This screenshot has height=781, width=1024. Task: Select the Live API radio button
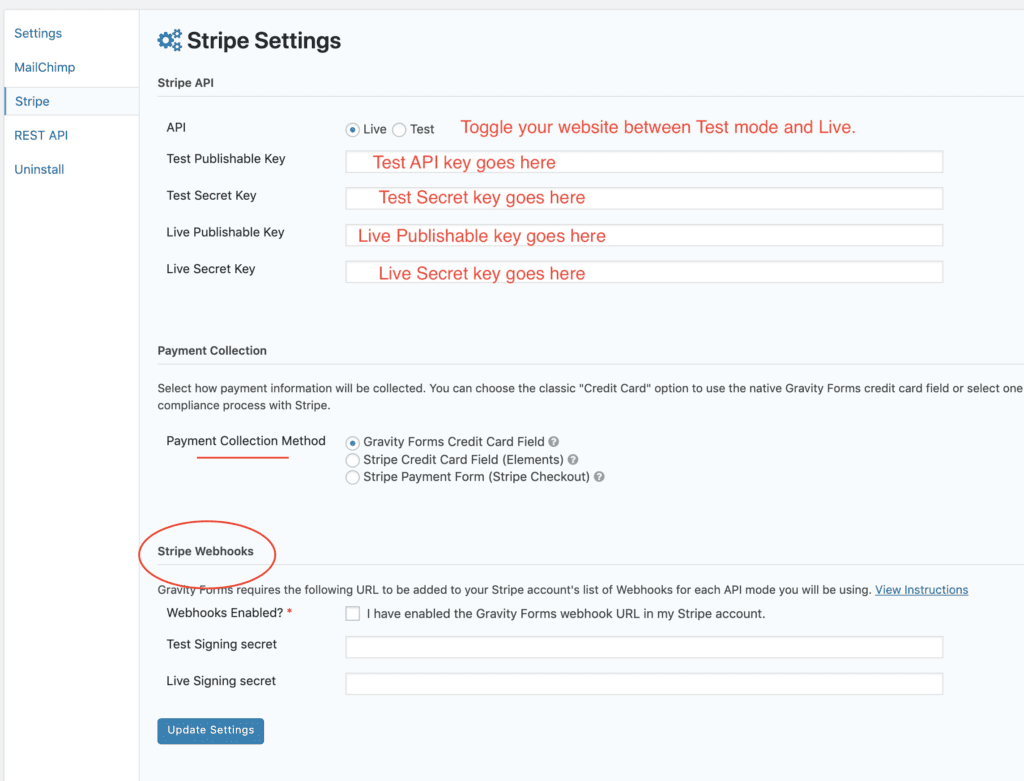tap(353, 130)
